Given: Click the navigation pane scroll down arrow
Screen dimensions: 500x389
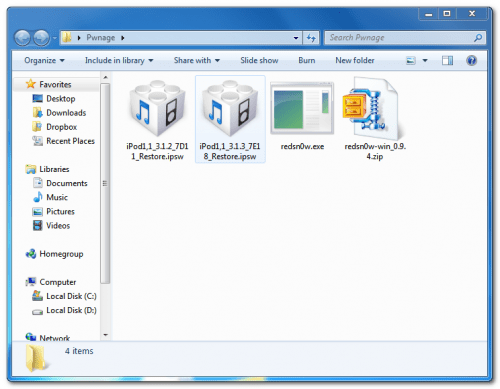Looking at the screenshot, I should point(105,335).
